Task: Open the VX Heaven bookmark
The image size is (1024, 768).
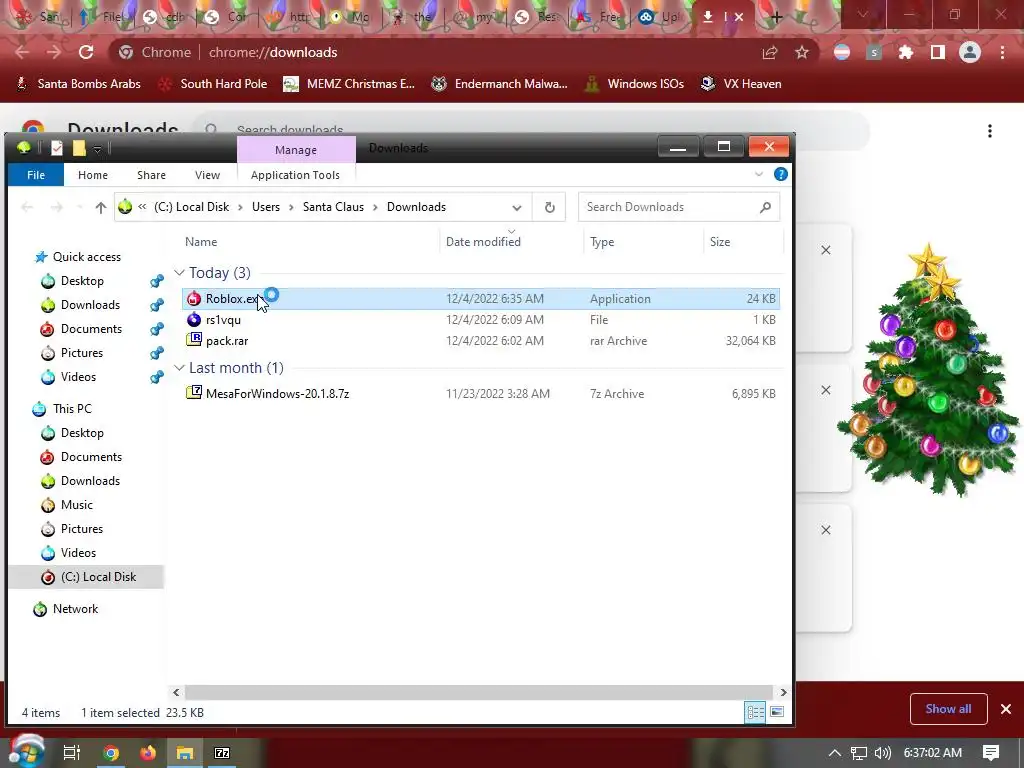Action: tap(741, 84)
